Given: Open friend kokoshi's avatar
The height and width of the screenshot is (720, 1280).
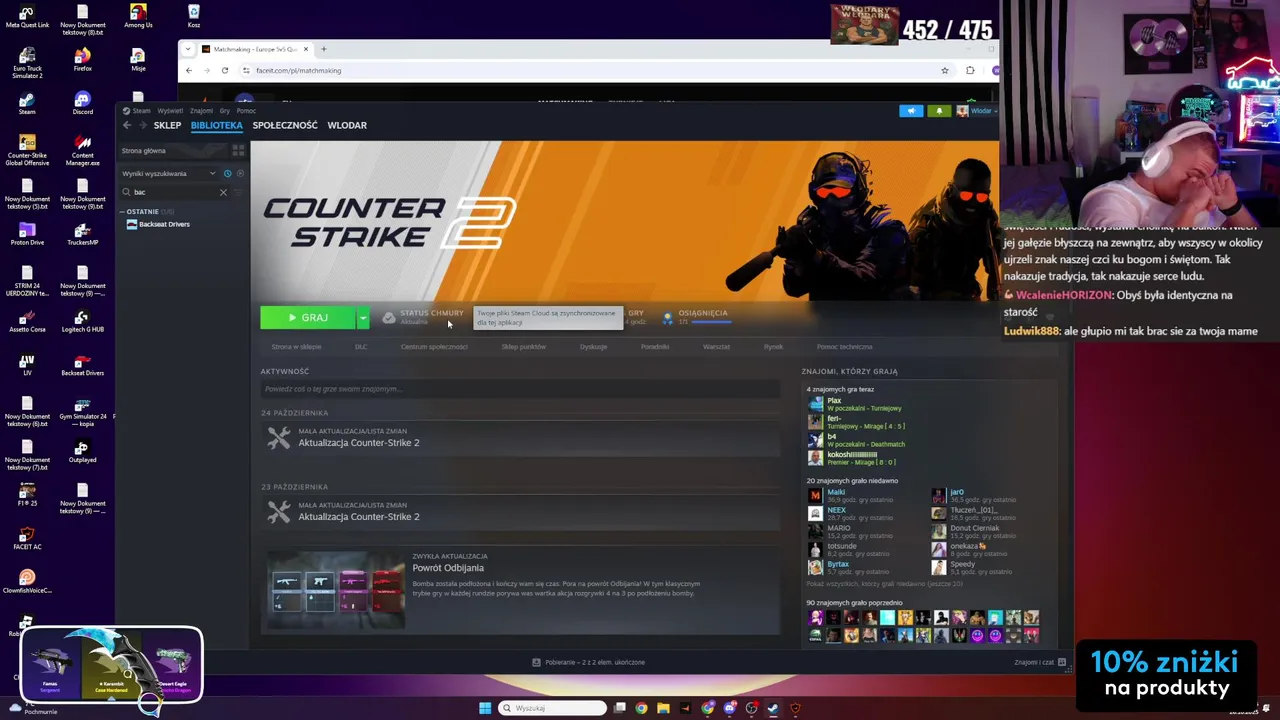Looking at the screenshot, I should pyautogui.click(x=815, y=458).
